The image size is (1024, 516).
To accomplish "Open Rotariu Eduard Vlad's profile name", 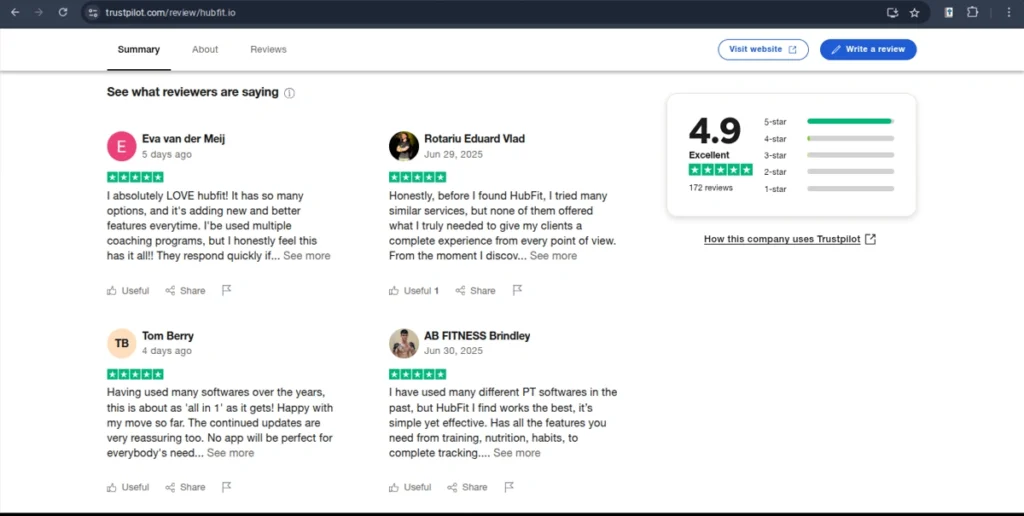I will tap(474, 138).
